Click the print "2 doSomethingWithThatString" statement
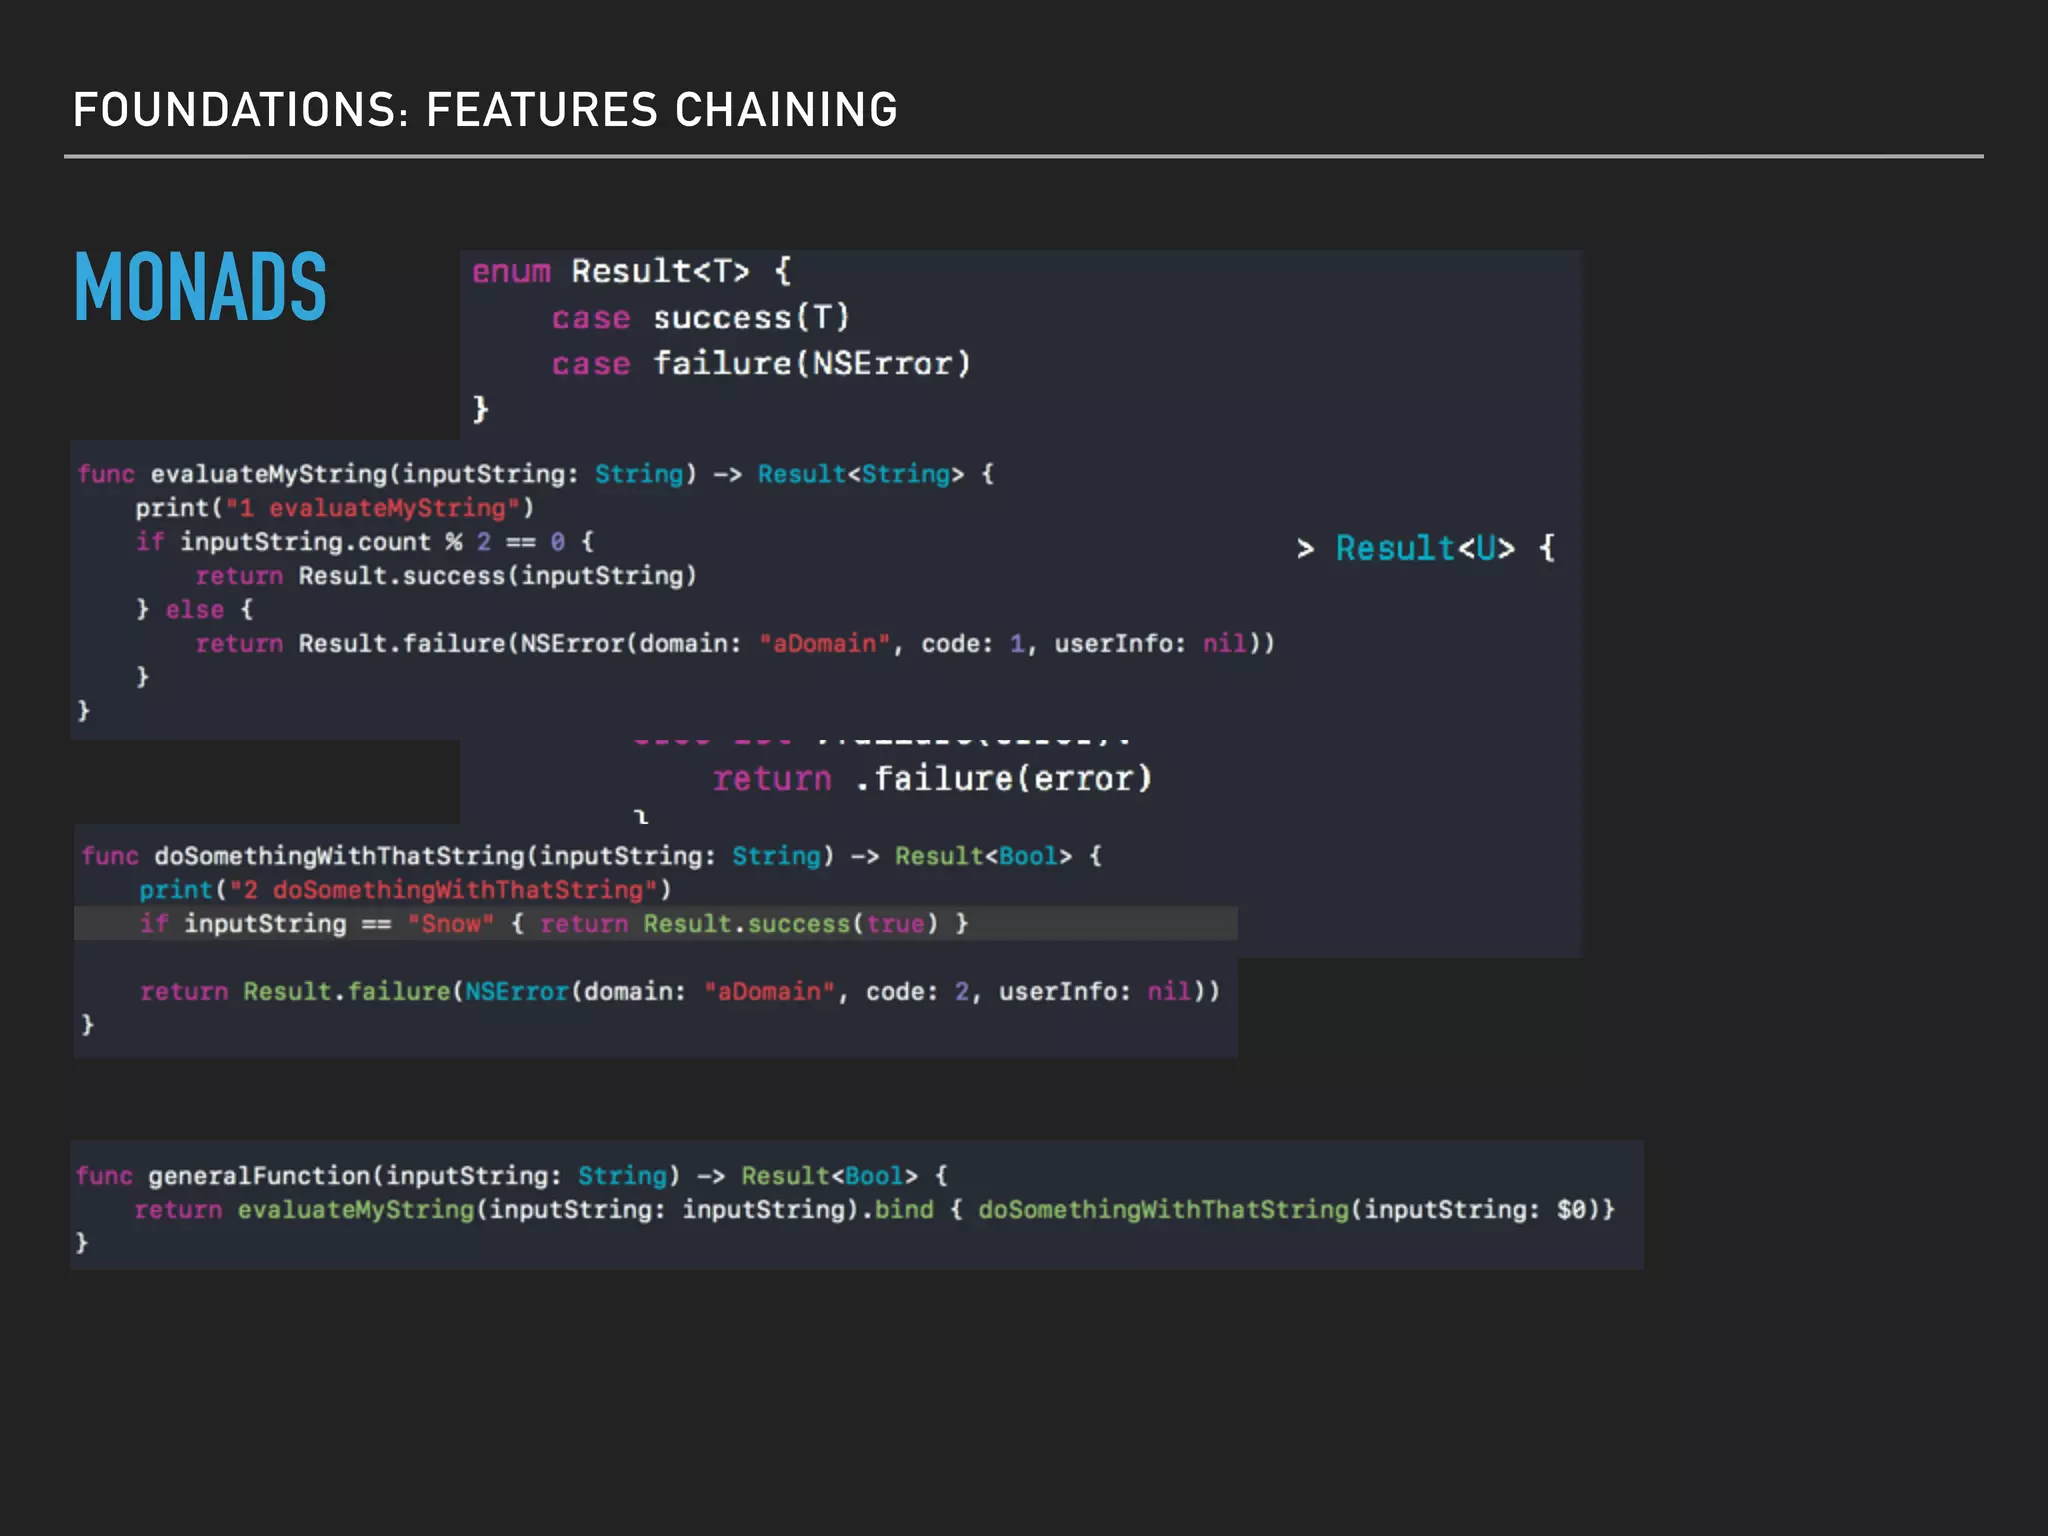The height and width of the screenshot is (1536, 2048). coord(405,890)
